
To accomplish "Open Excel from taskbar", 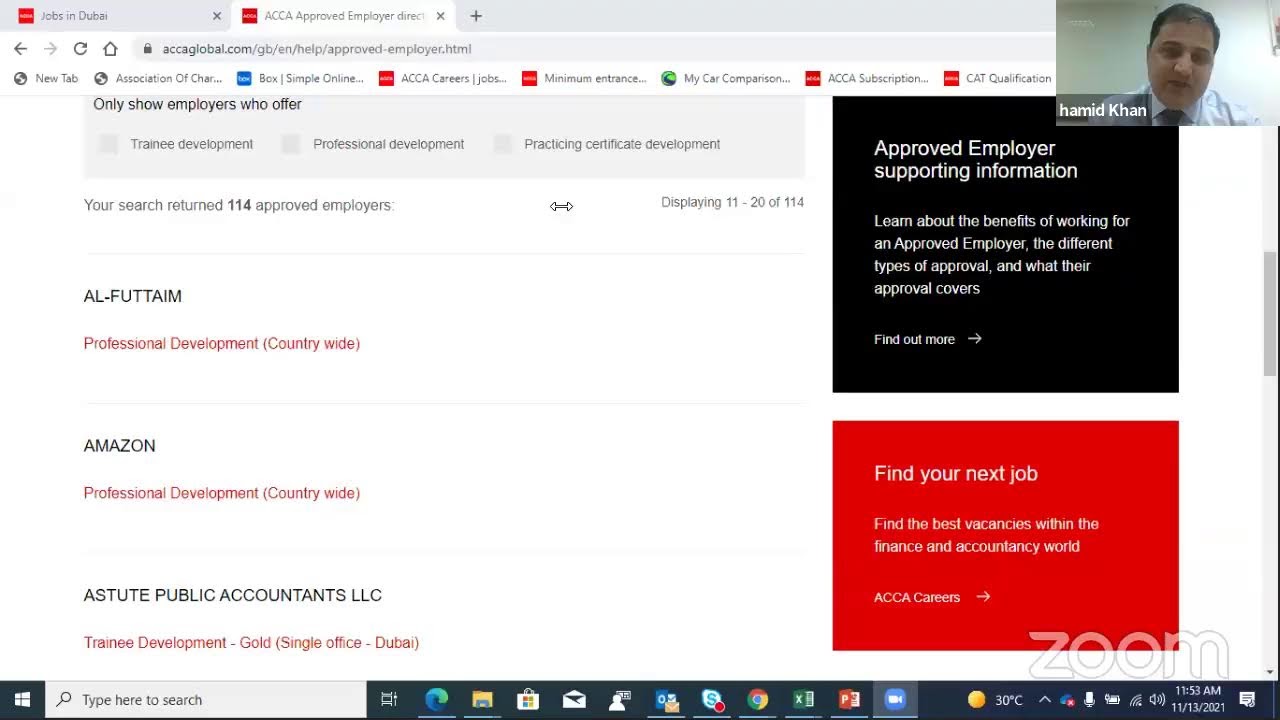I will [804, 699].
